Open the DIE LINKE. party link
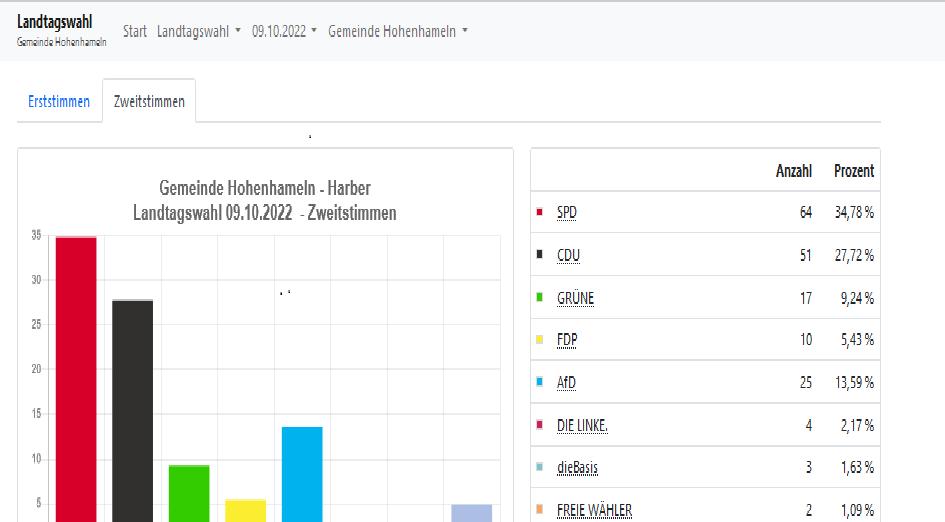 (582, 426)
